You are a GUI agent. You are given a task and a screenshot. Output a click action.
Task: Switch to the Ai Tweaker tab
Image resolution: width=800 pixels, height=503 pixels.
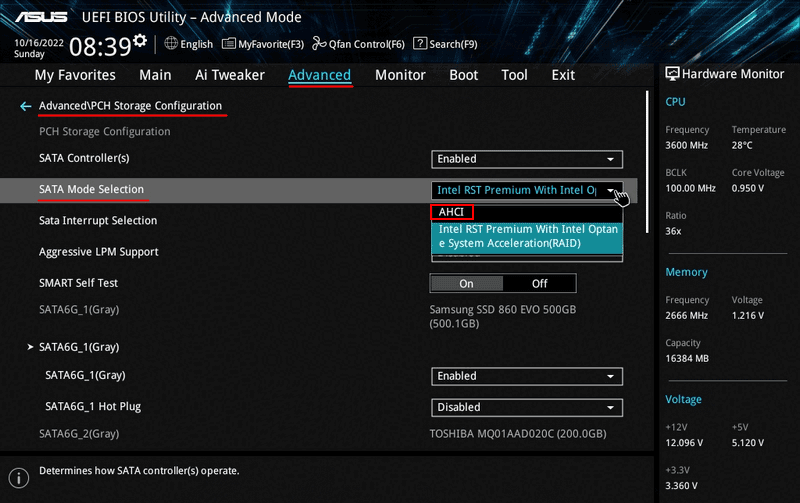click(x=230, y=75)
